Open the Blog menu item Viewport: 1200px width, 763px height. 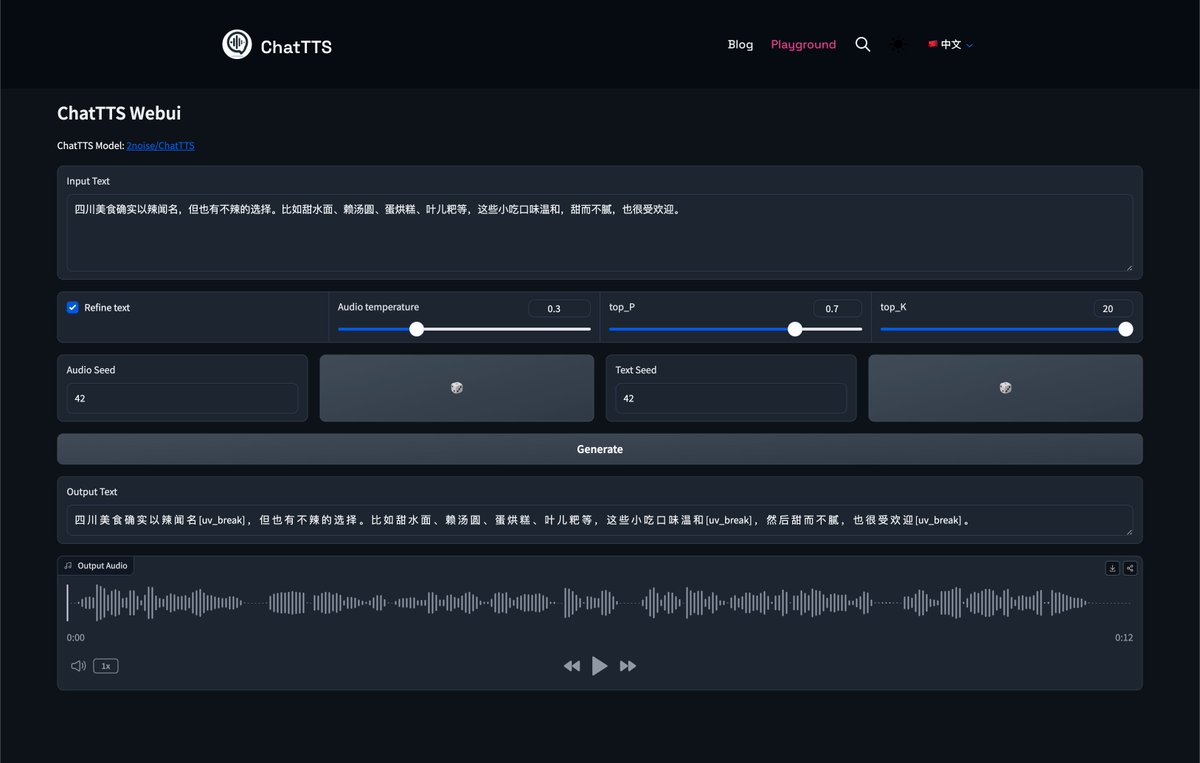pyautogui.click(x=740, y=44)
